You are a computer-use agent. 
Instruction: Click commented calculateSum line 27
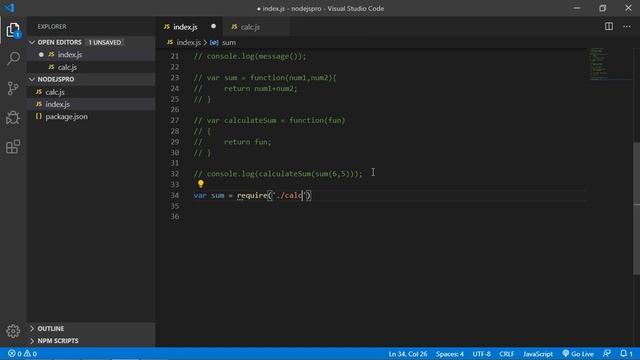pyautogui.click(x=269, y=120)
